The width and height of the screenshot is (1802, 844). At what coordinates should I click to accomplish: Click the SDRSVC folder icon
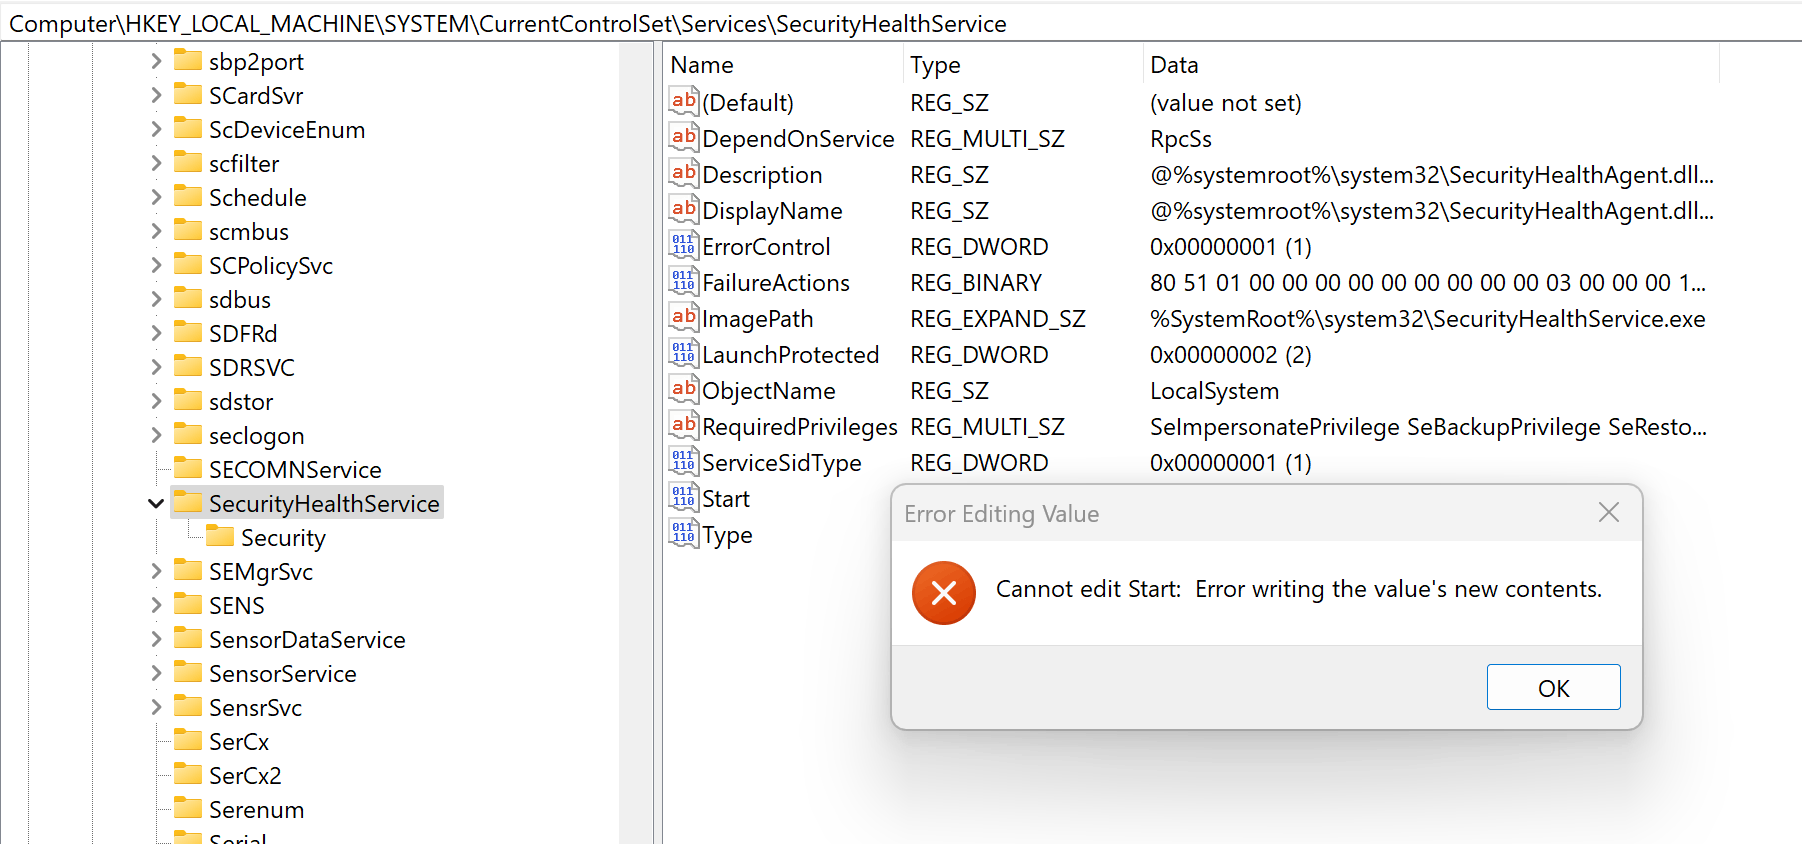click(187, 366)
